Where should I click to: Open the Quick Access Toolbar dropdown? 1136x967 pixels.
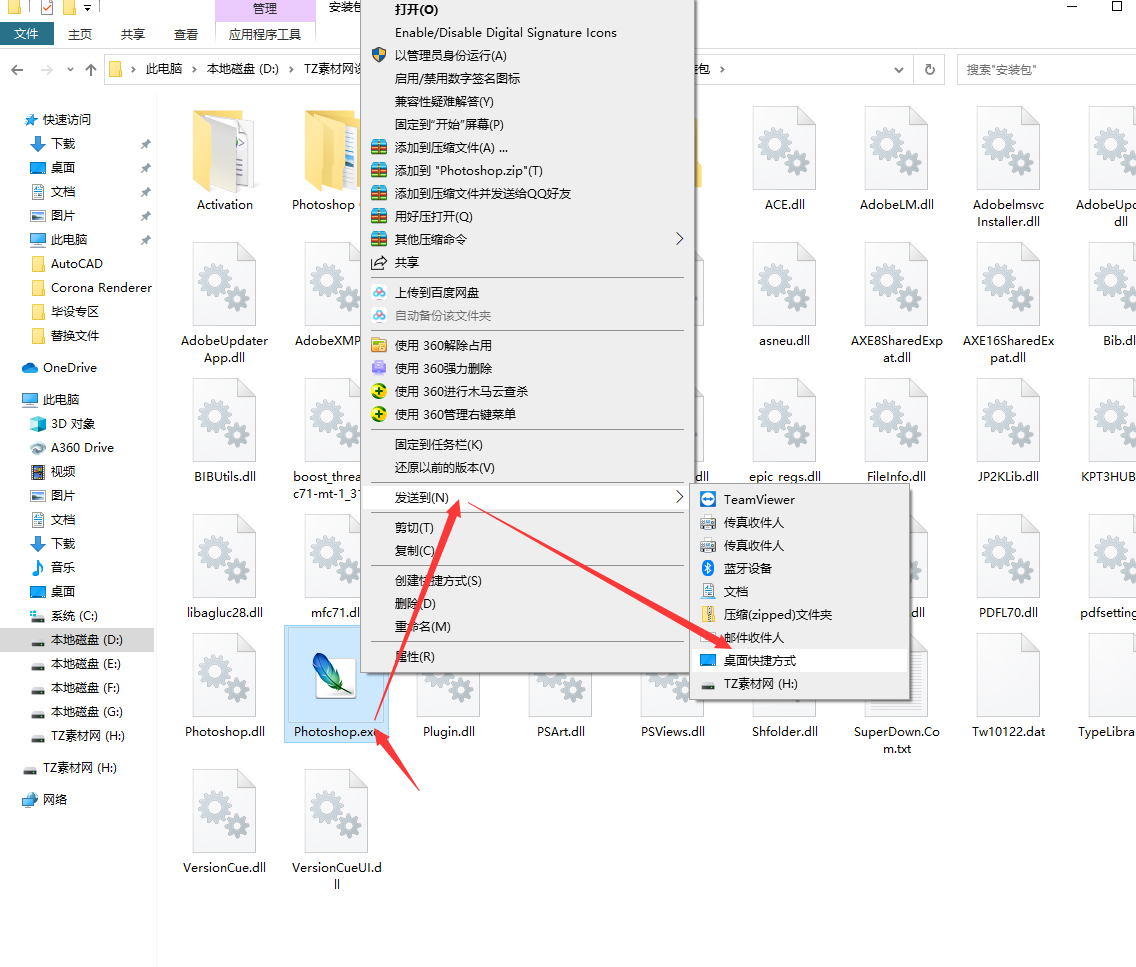(87, 8)
